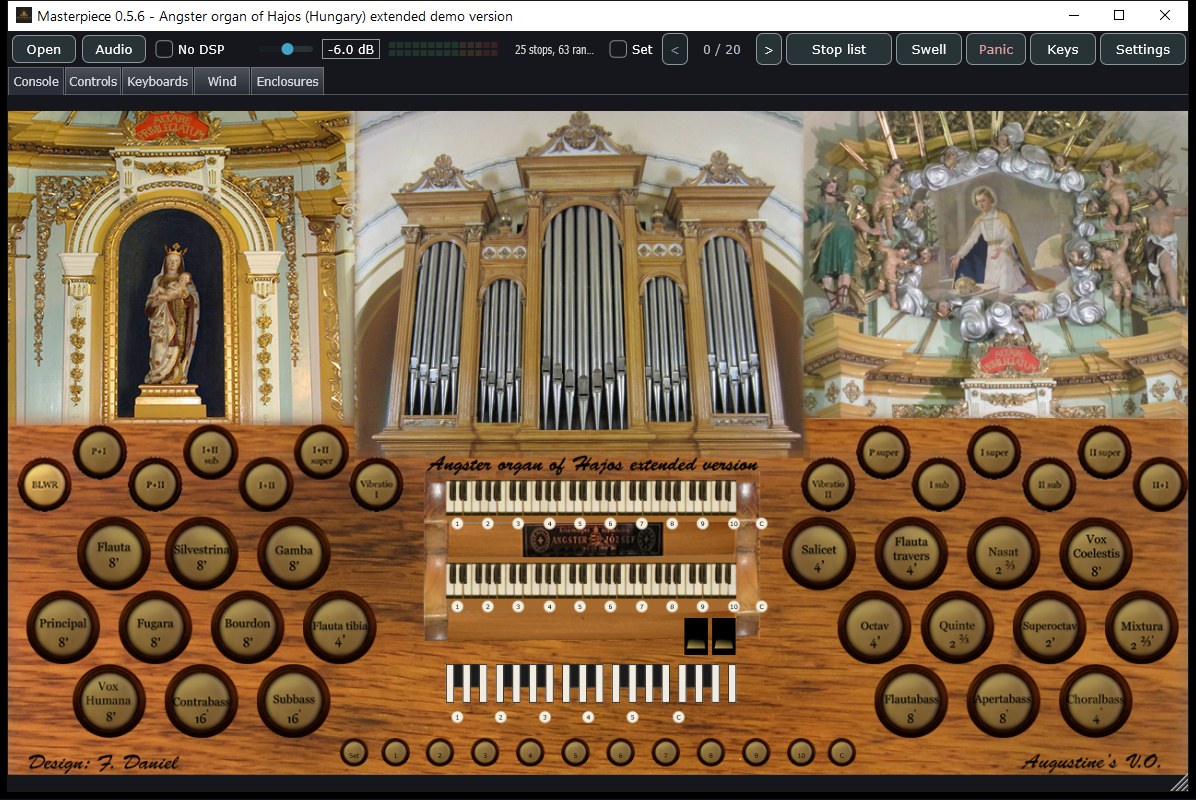Open the Keys panel
Viewport: 1196px width, 800px height.
[1063, 49]
